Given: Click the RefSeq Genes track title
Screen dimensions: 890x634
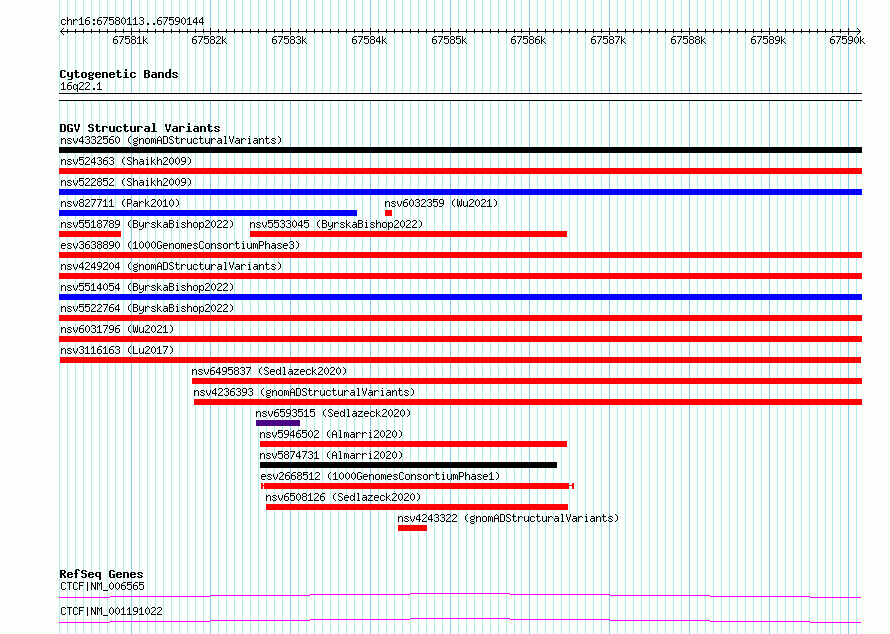Looking at the screenshot, I should pyautogui.click(x=101, y=574).
